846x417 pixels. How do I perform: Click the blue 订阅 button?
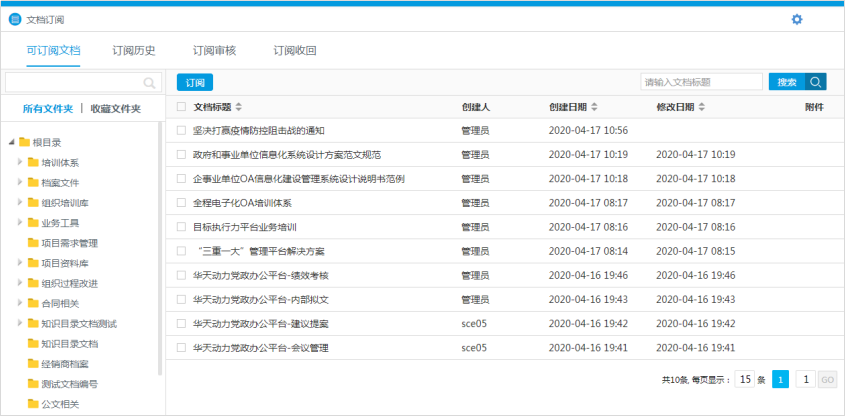click(x=195, y=83)
